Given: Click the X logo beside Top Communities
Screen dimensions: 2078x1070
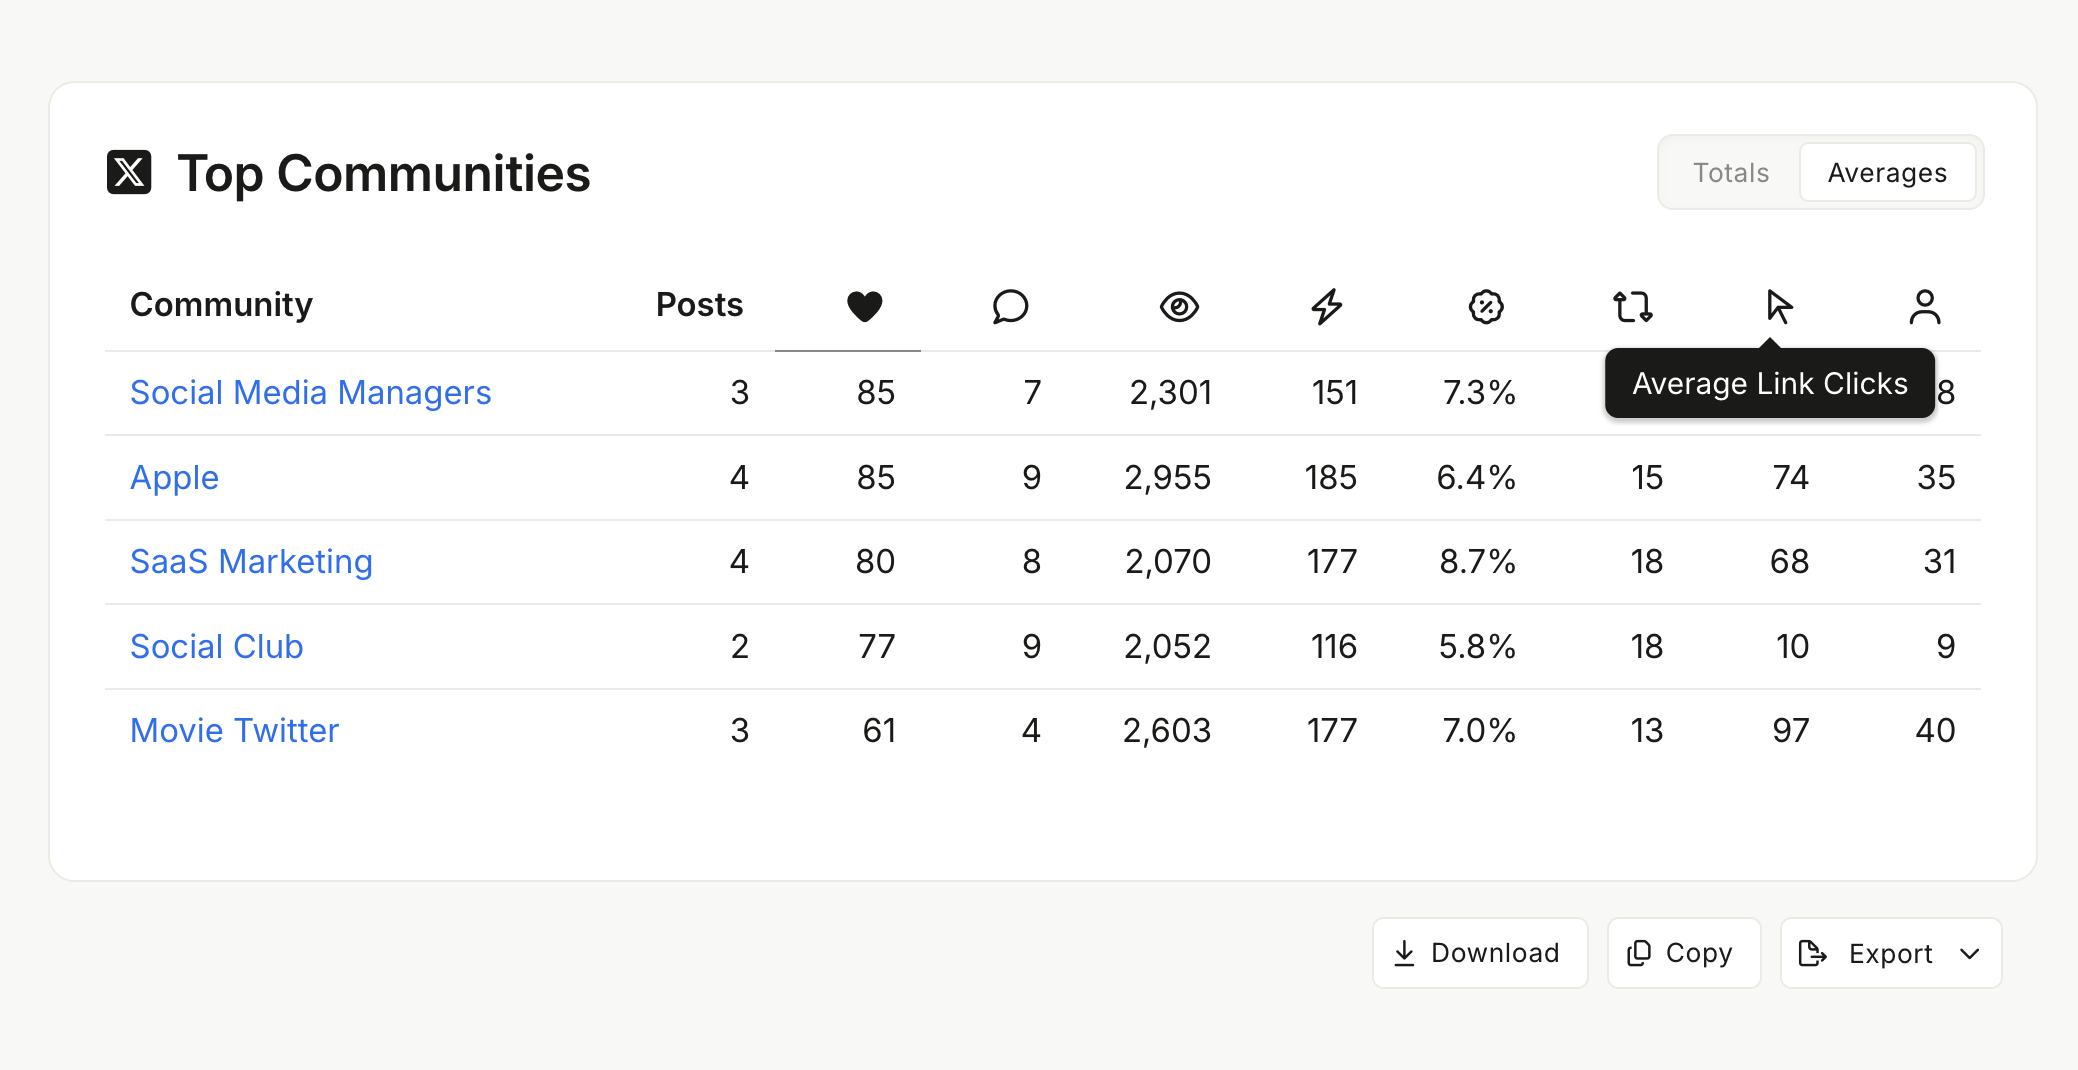Looking at the screenshot, I should (x=129, y=172).
